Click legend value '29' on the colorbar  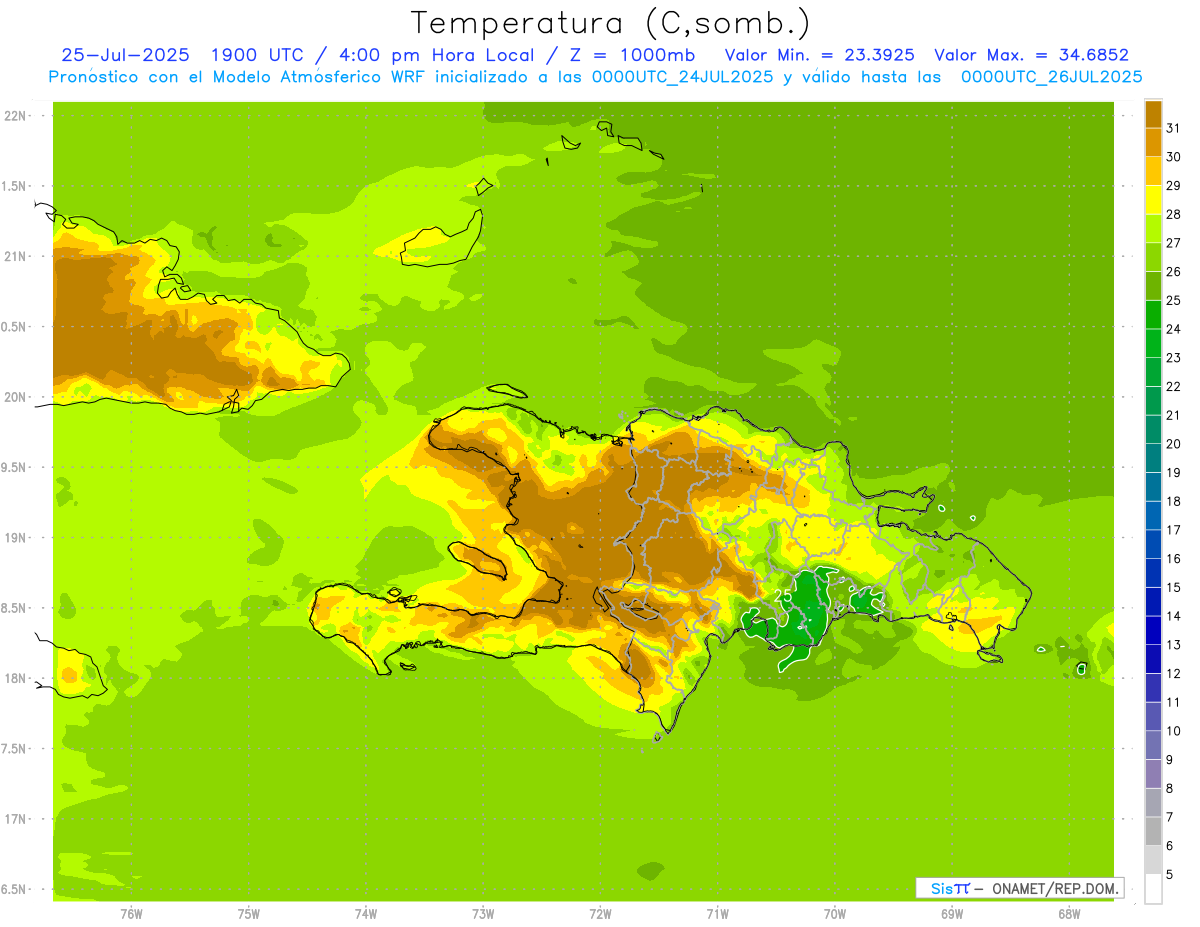pos(1174,185)
